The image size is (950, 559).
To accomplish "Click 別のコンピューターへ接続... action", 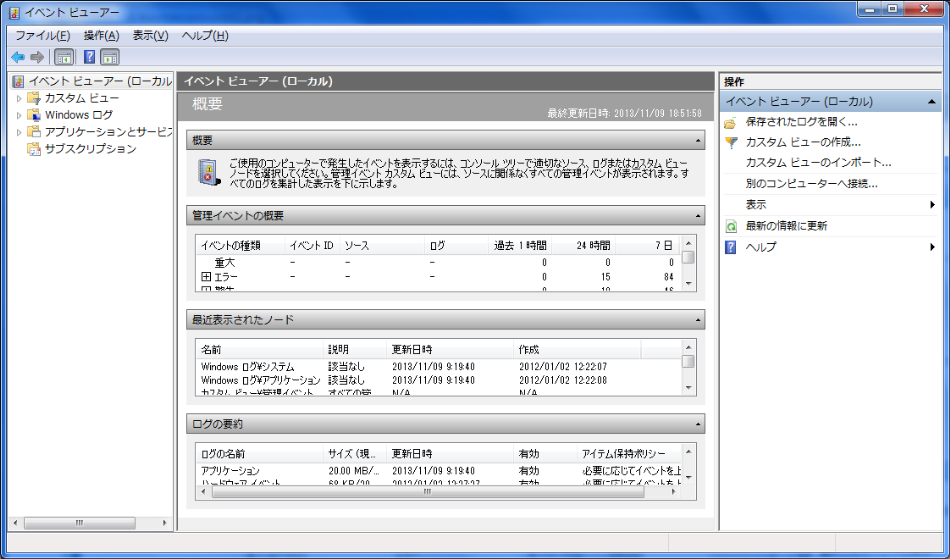I will point(811,184).
